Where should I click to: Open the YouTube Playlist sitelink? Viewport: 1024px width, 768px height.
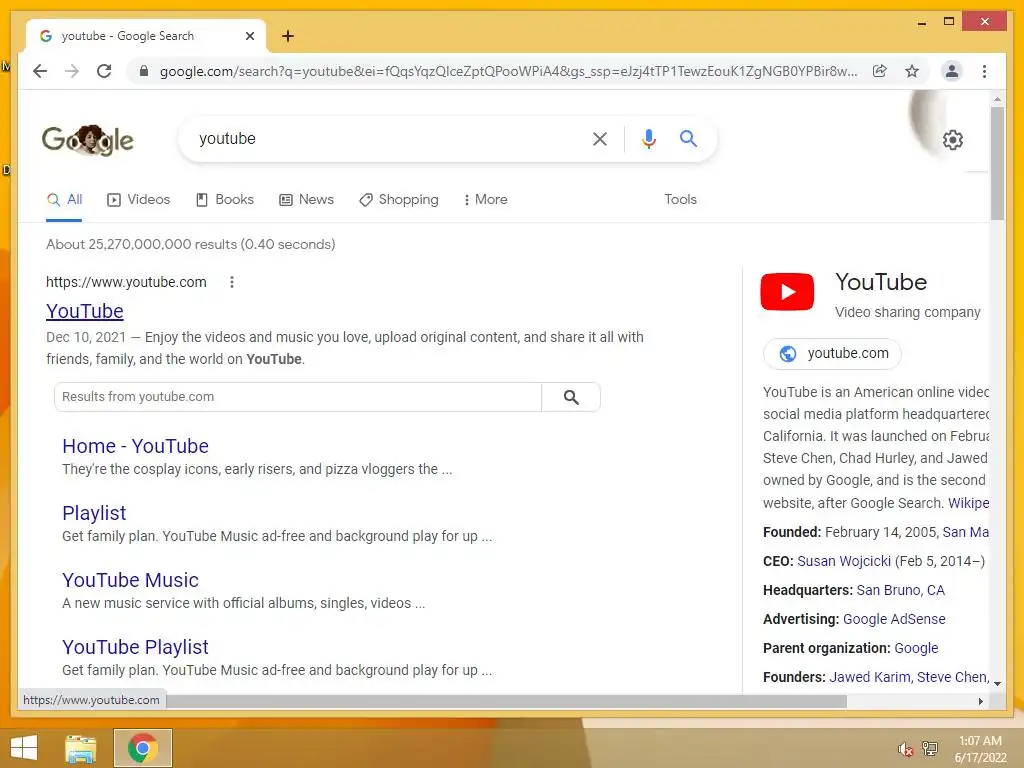pyautogui.click(x=135, y=647)
